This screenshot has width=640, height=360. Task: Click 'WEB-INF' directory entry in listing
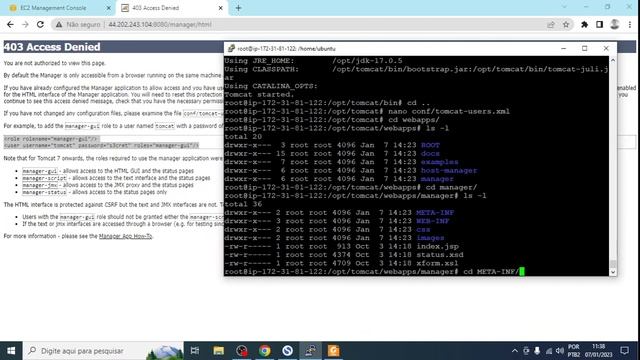click(x=433, y=221)
